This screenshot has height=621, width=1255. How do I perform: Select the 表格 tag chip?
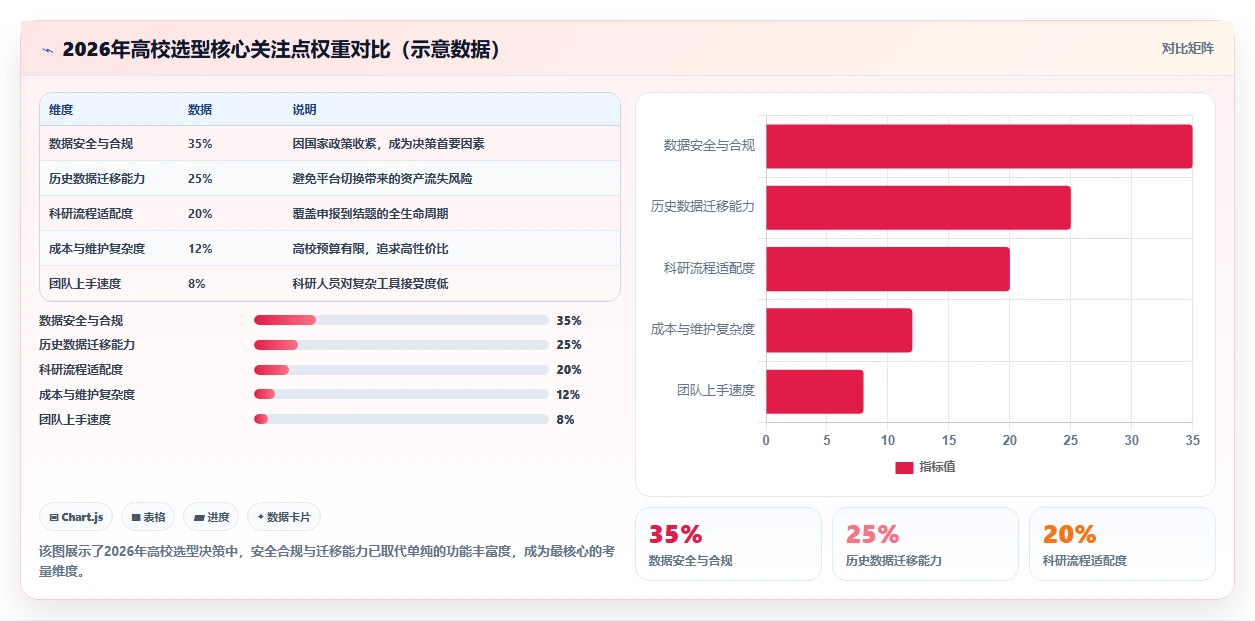(148, 517)
